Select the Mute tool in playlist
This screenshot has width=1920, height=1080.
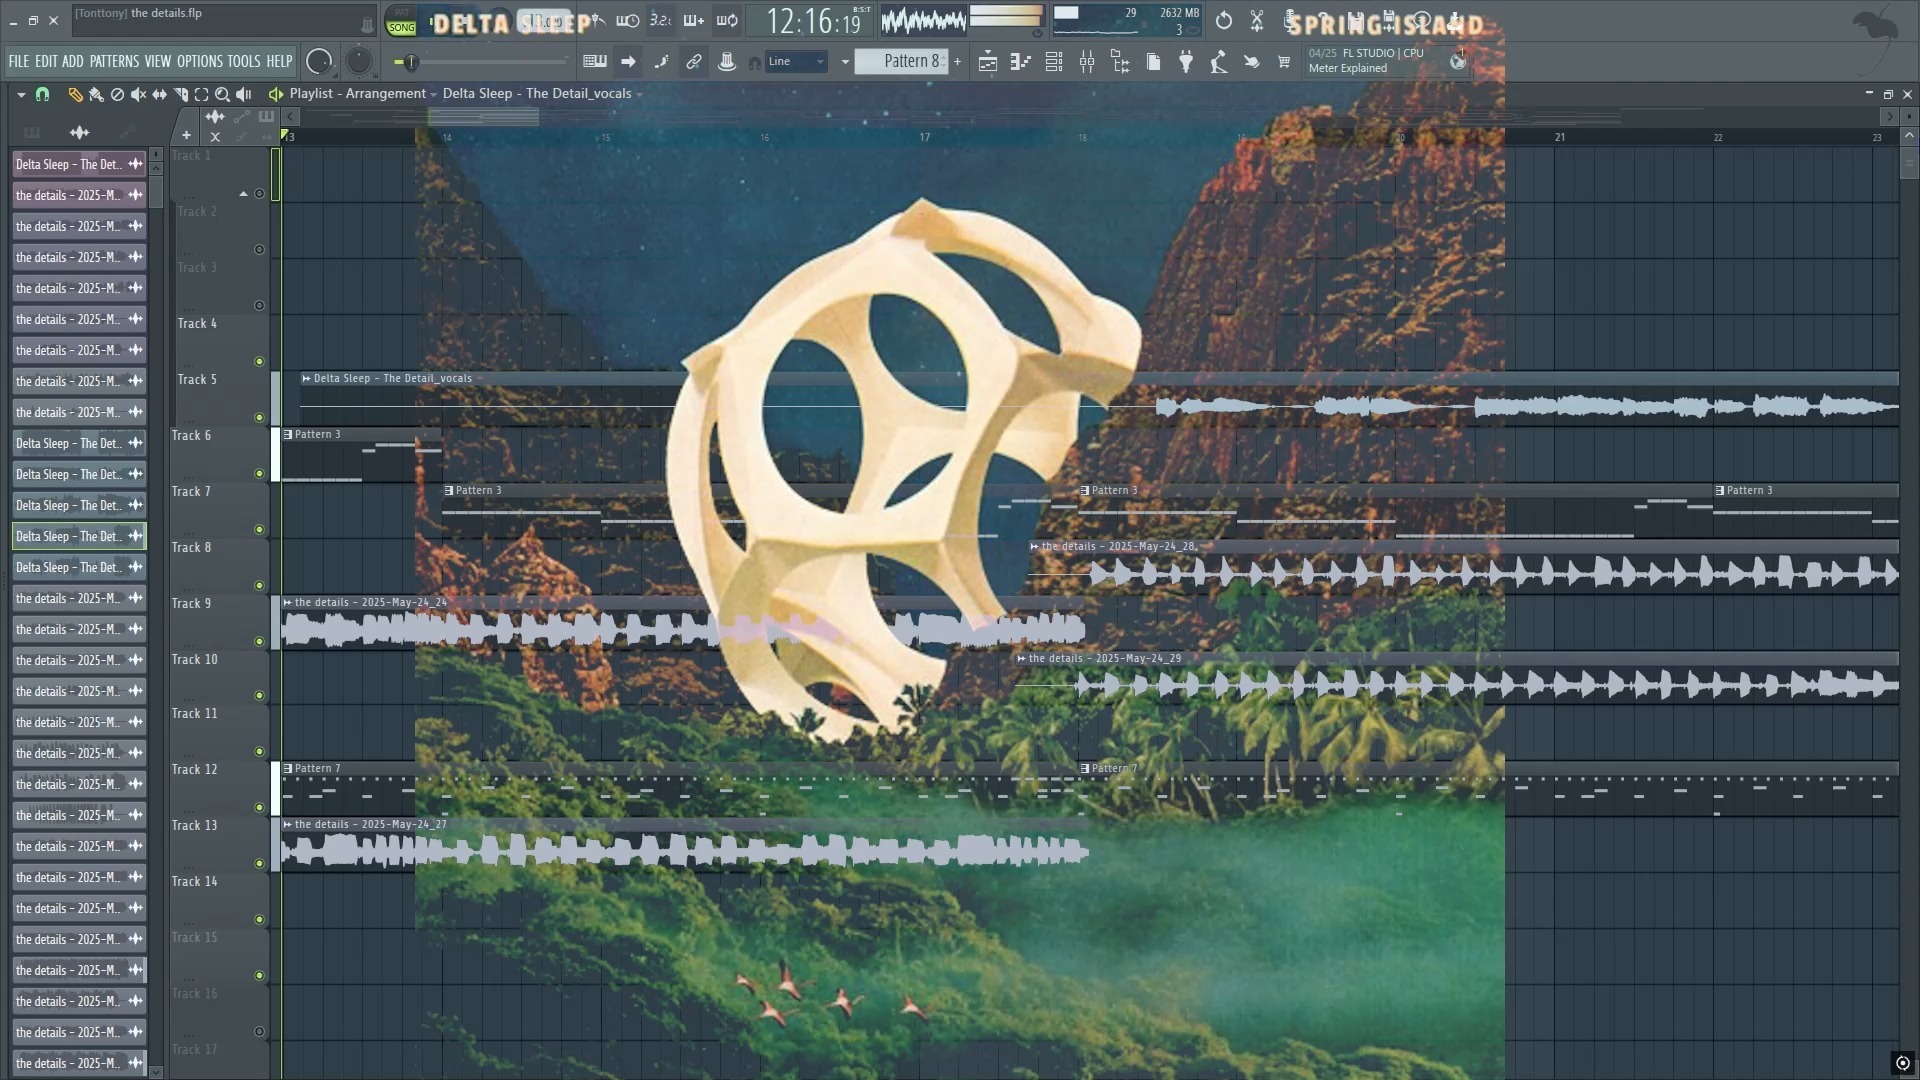pos(138,94)
